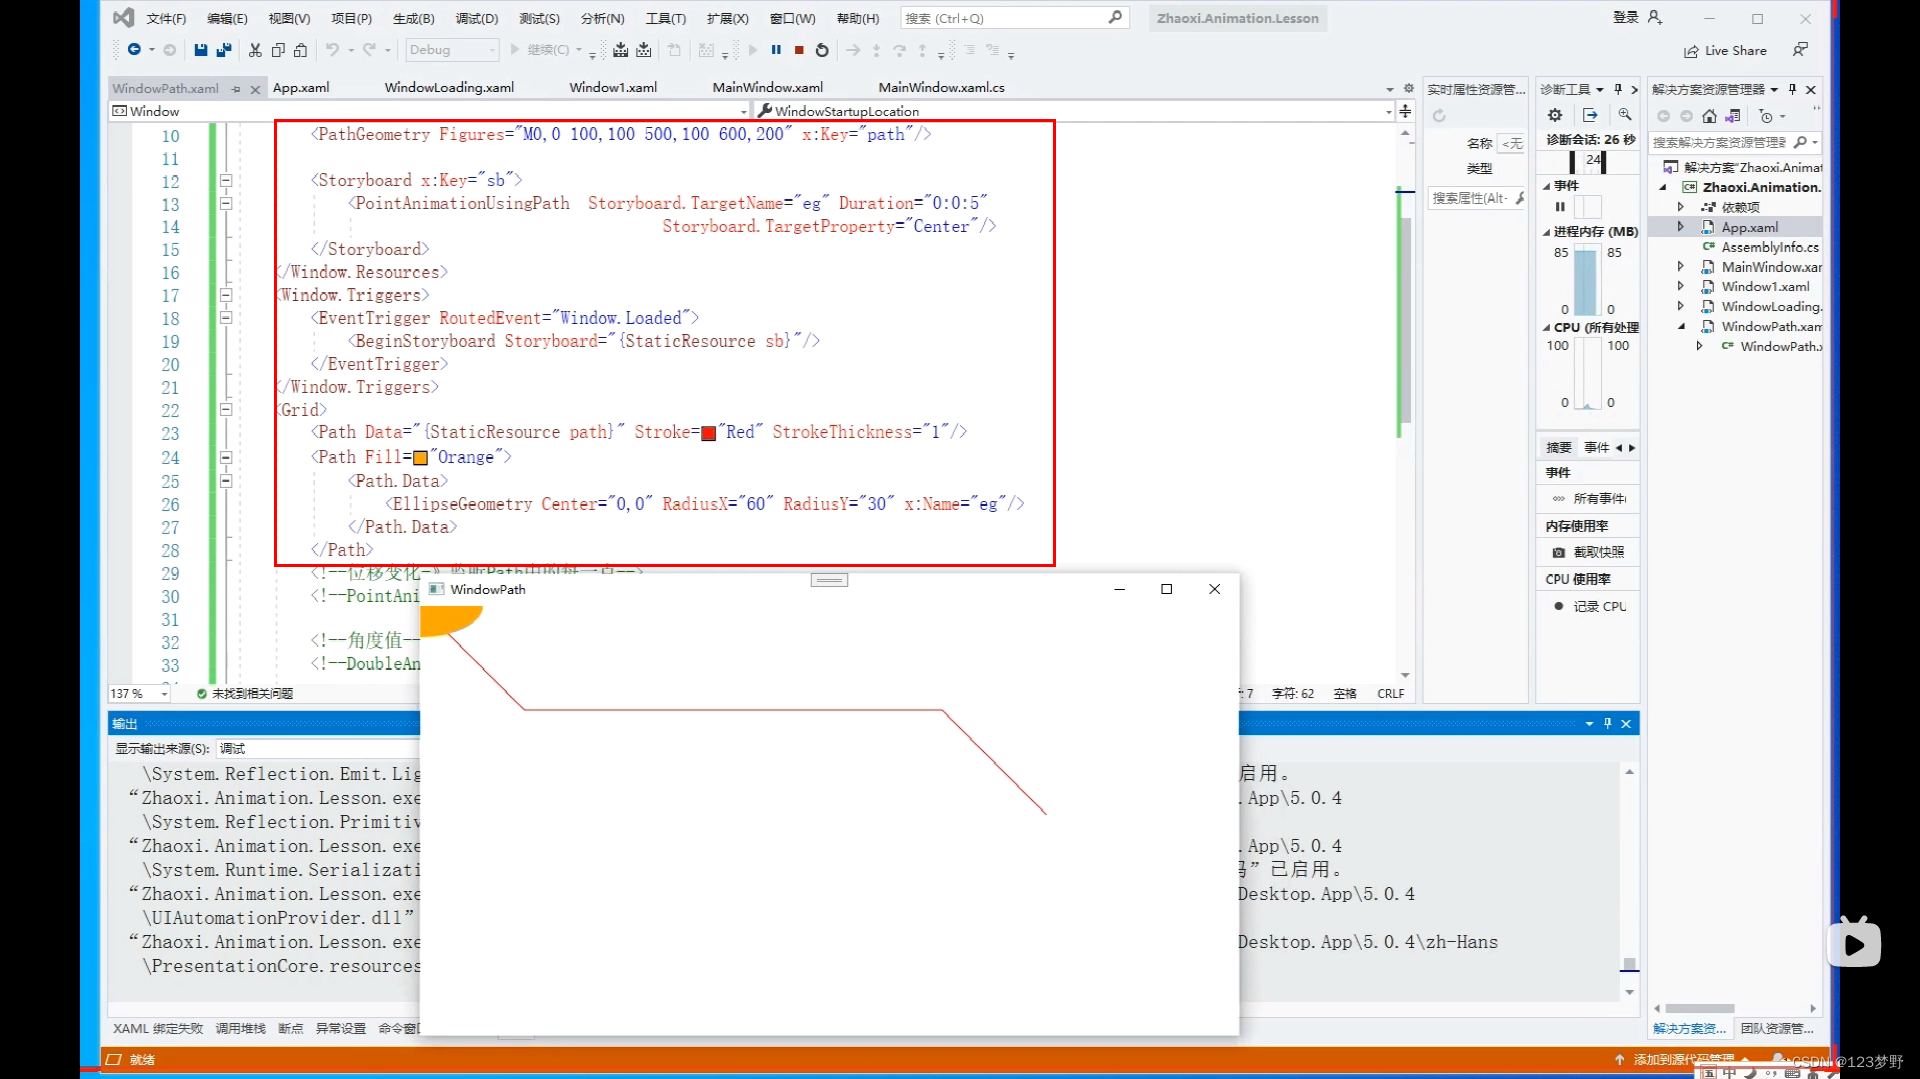Collapse the WindowPath.xaml tree node

click(x=1680, y=326)
